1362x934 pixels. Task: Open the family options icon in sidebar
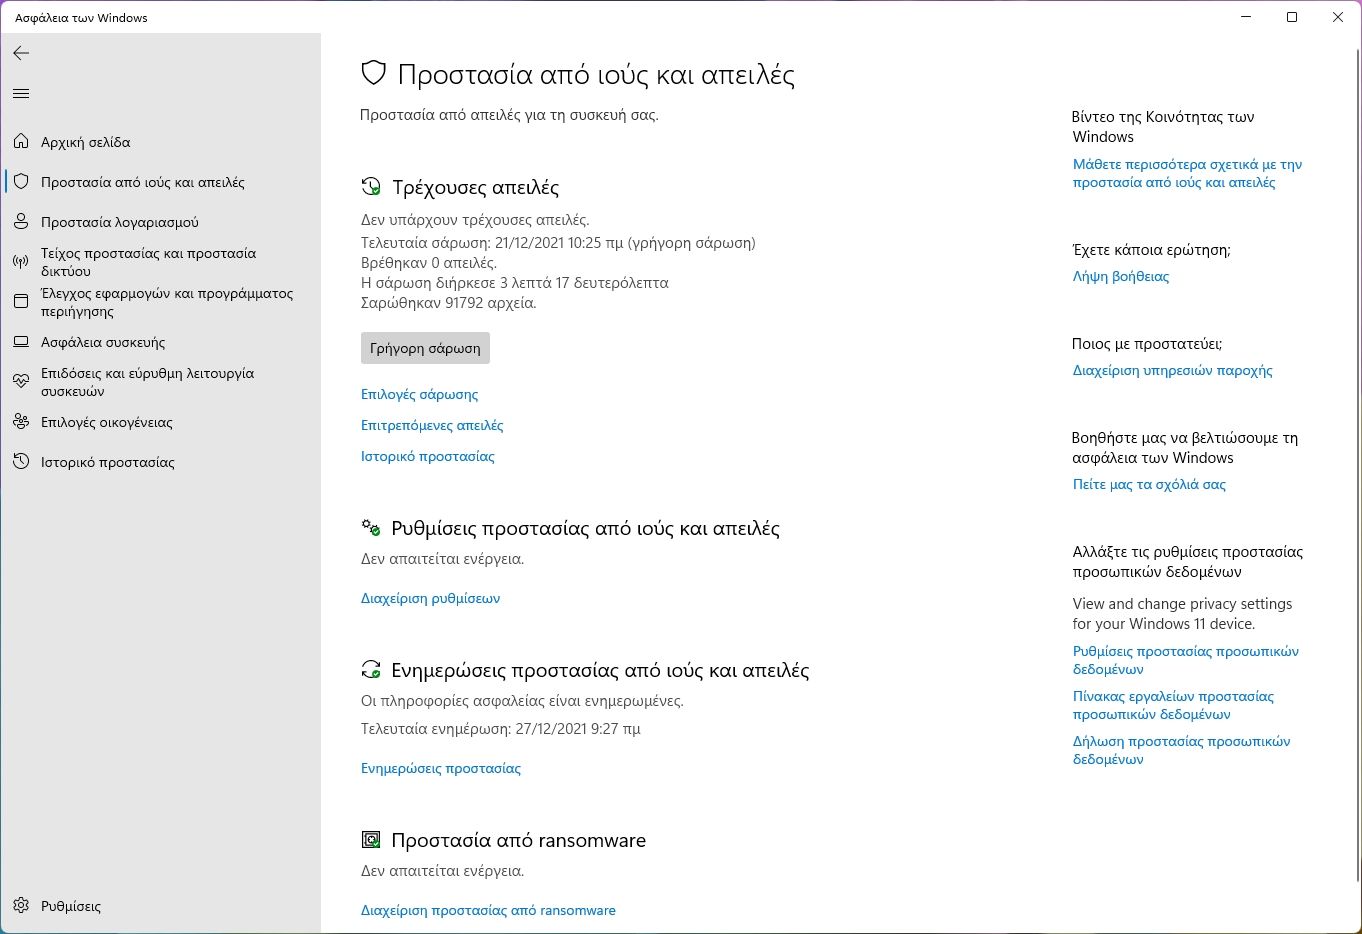point(21,422)
